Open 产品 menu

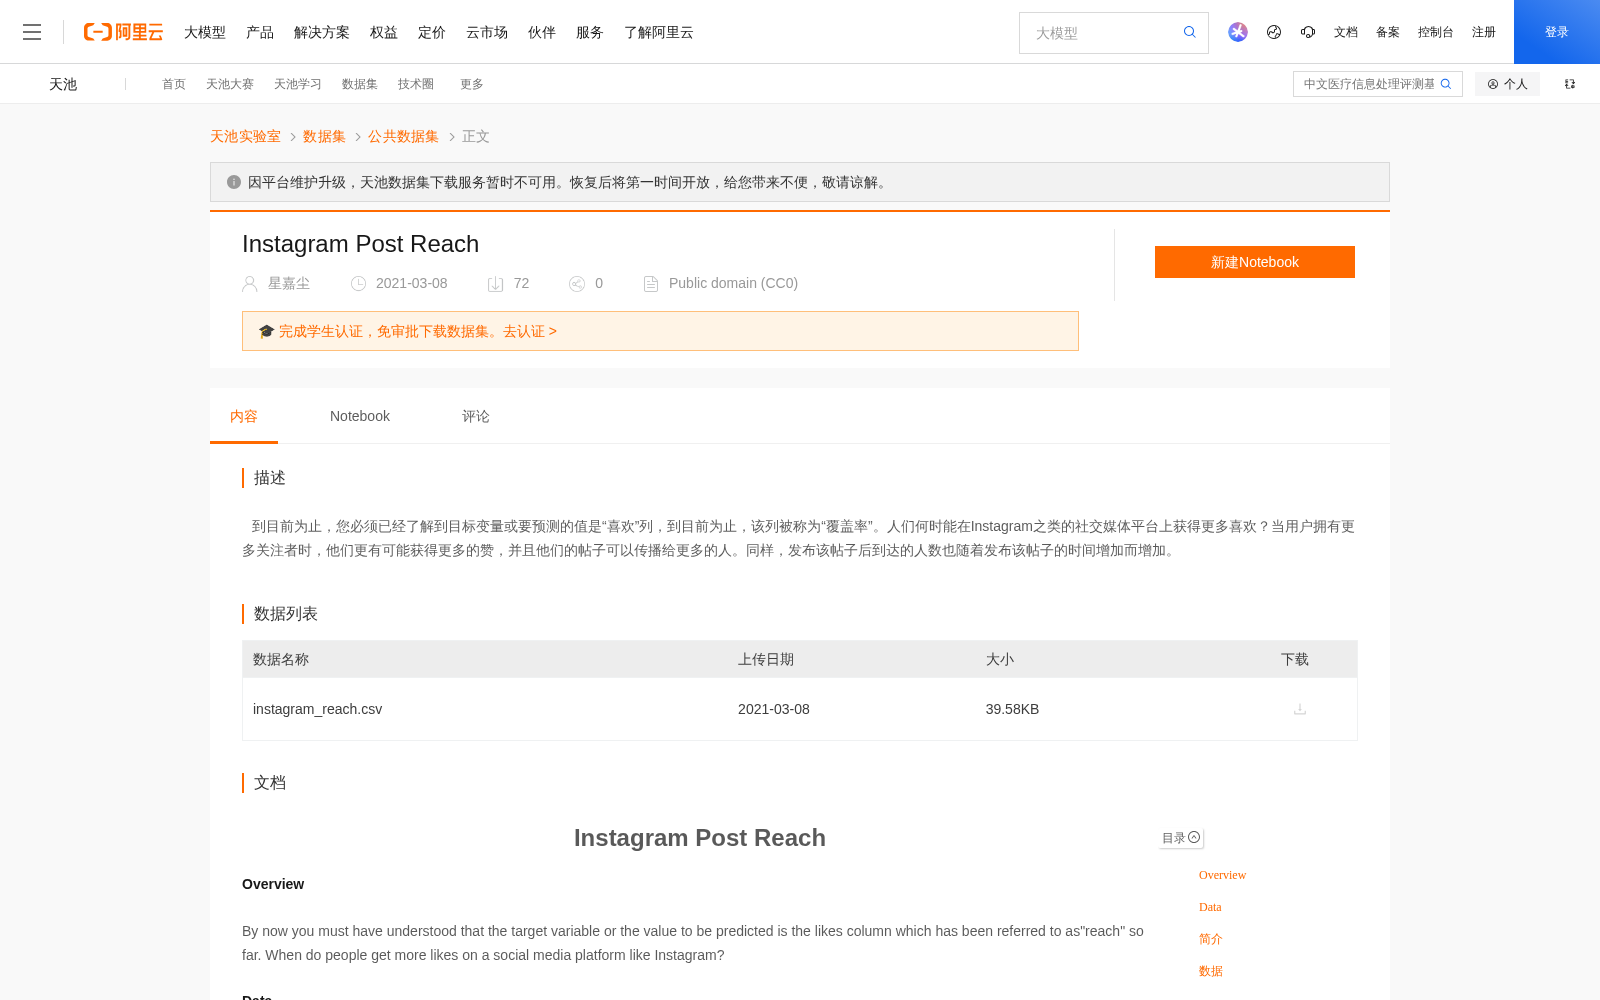(260, 32)
